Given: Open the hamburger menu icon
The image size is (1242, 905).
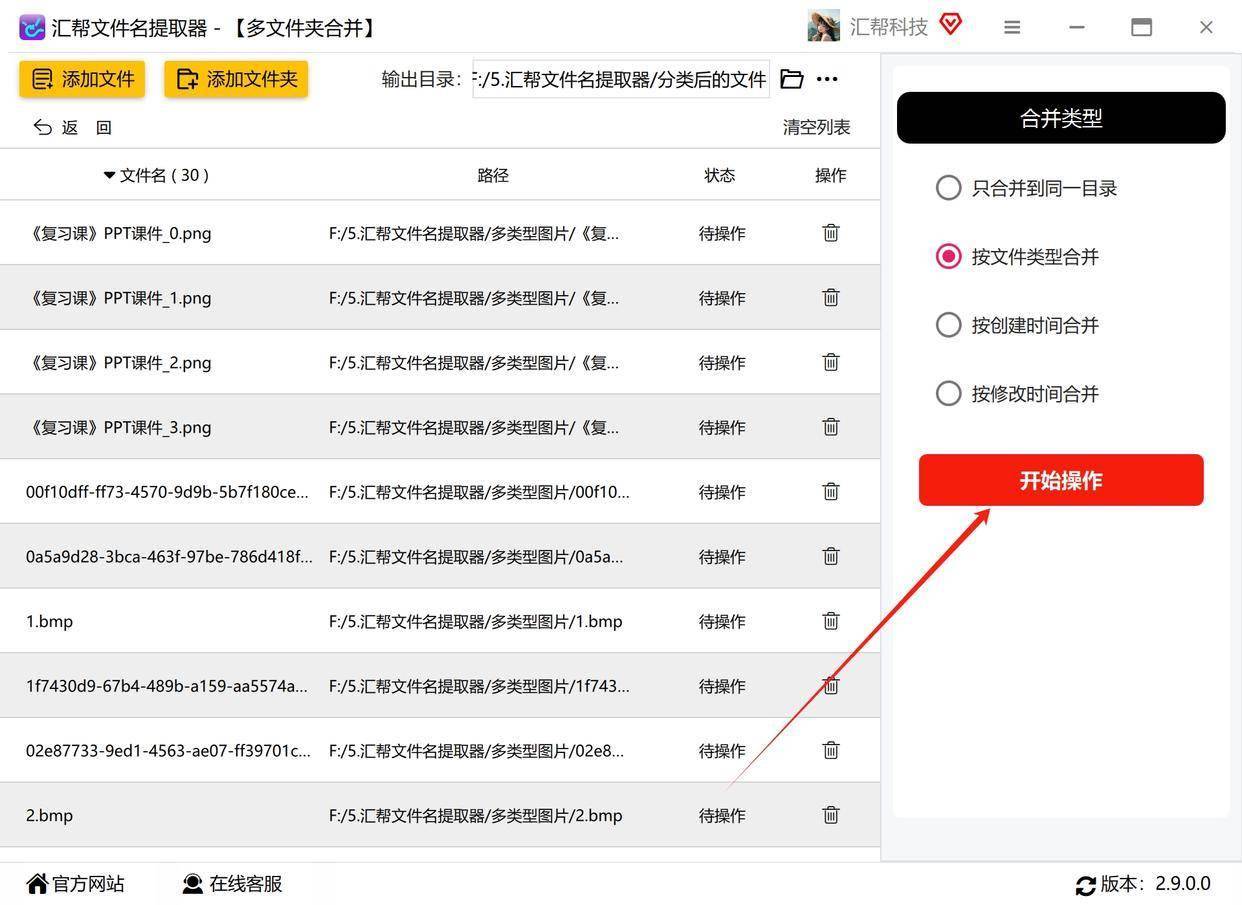Looking at the screenshot, I should 1012,27.
